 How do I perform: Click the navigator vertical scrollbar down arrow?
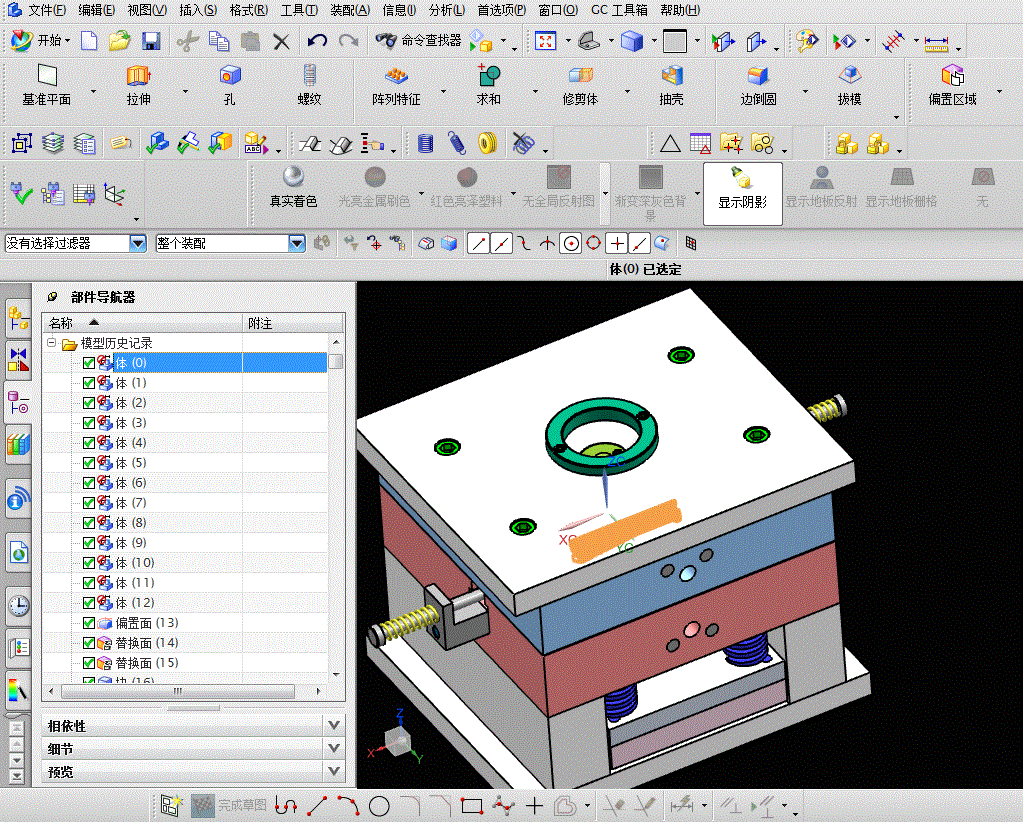pyautogui.click(x=336, y=676)
